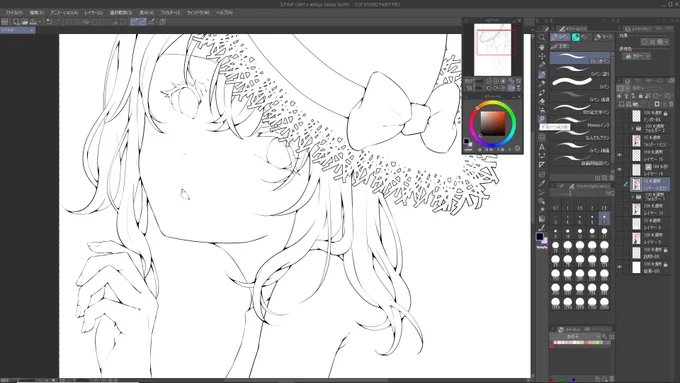Toggle Snap to Grid button

tap(151, 22)
